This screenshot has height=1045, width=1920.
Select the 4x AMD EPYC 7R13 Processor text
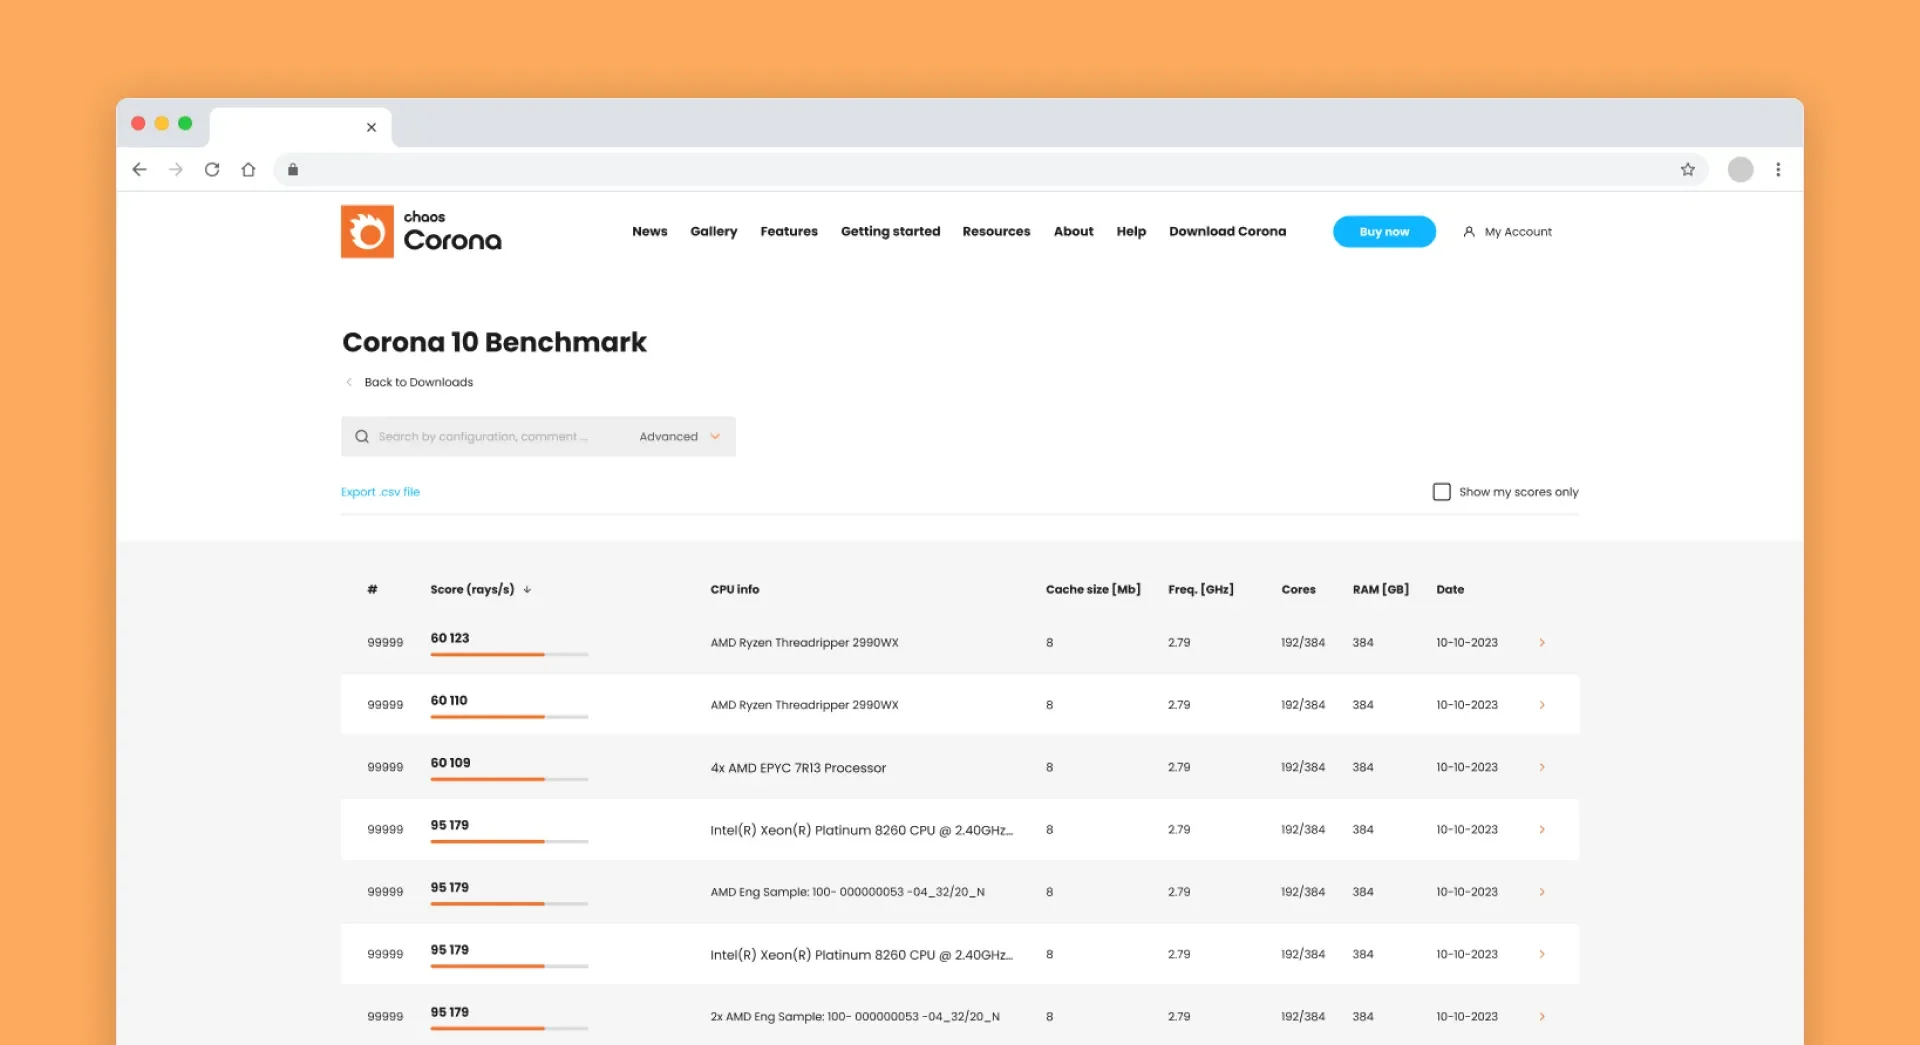coord(798,768)
